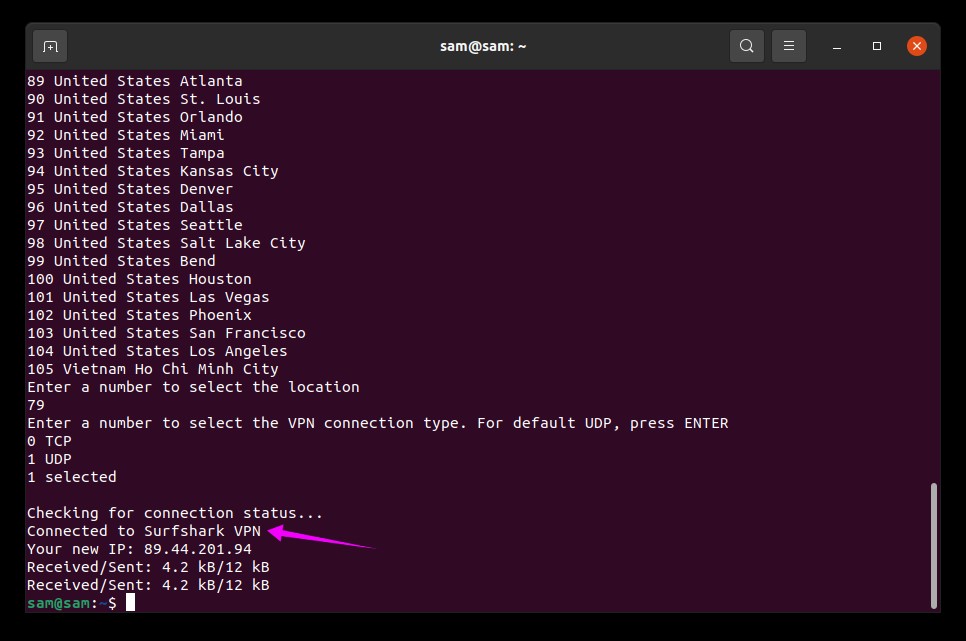This screenshot has width=966, height=641.
Task: Maximize the terminal window
Action: tap(877, 46)
